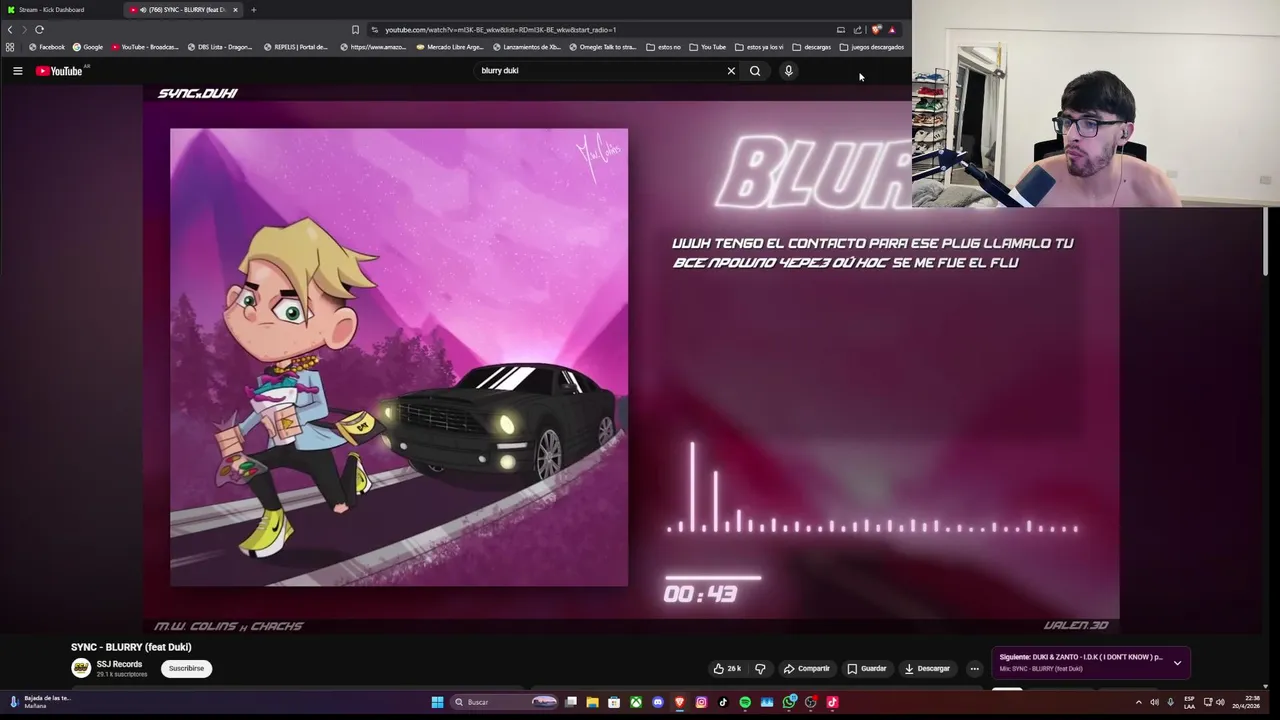Expand the 'estos no' bookmark folder
The height and width of the screenshot is (720, 1280).
pos(664,47)
